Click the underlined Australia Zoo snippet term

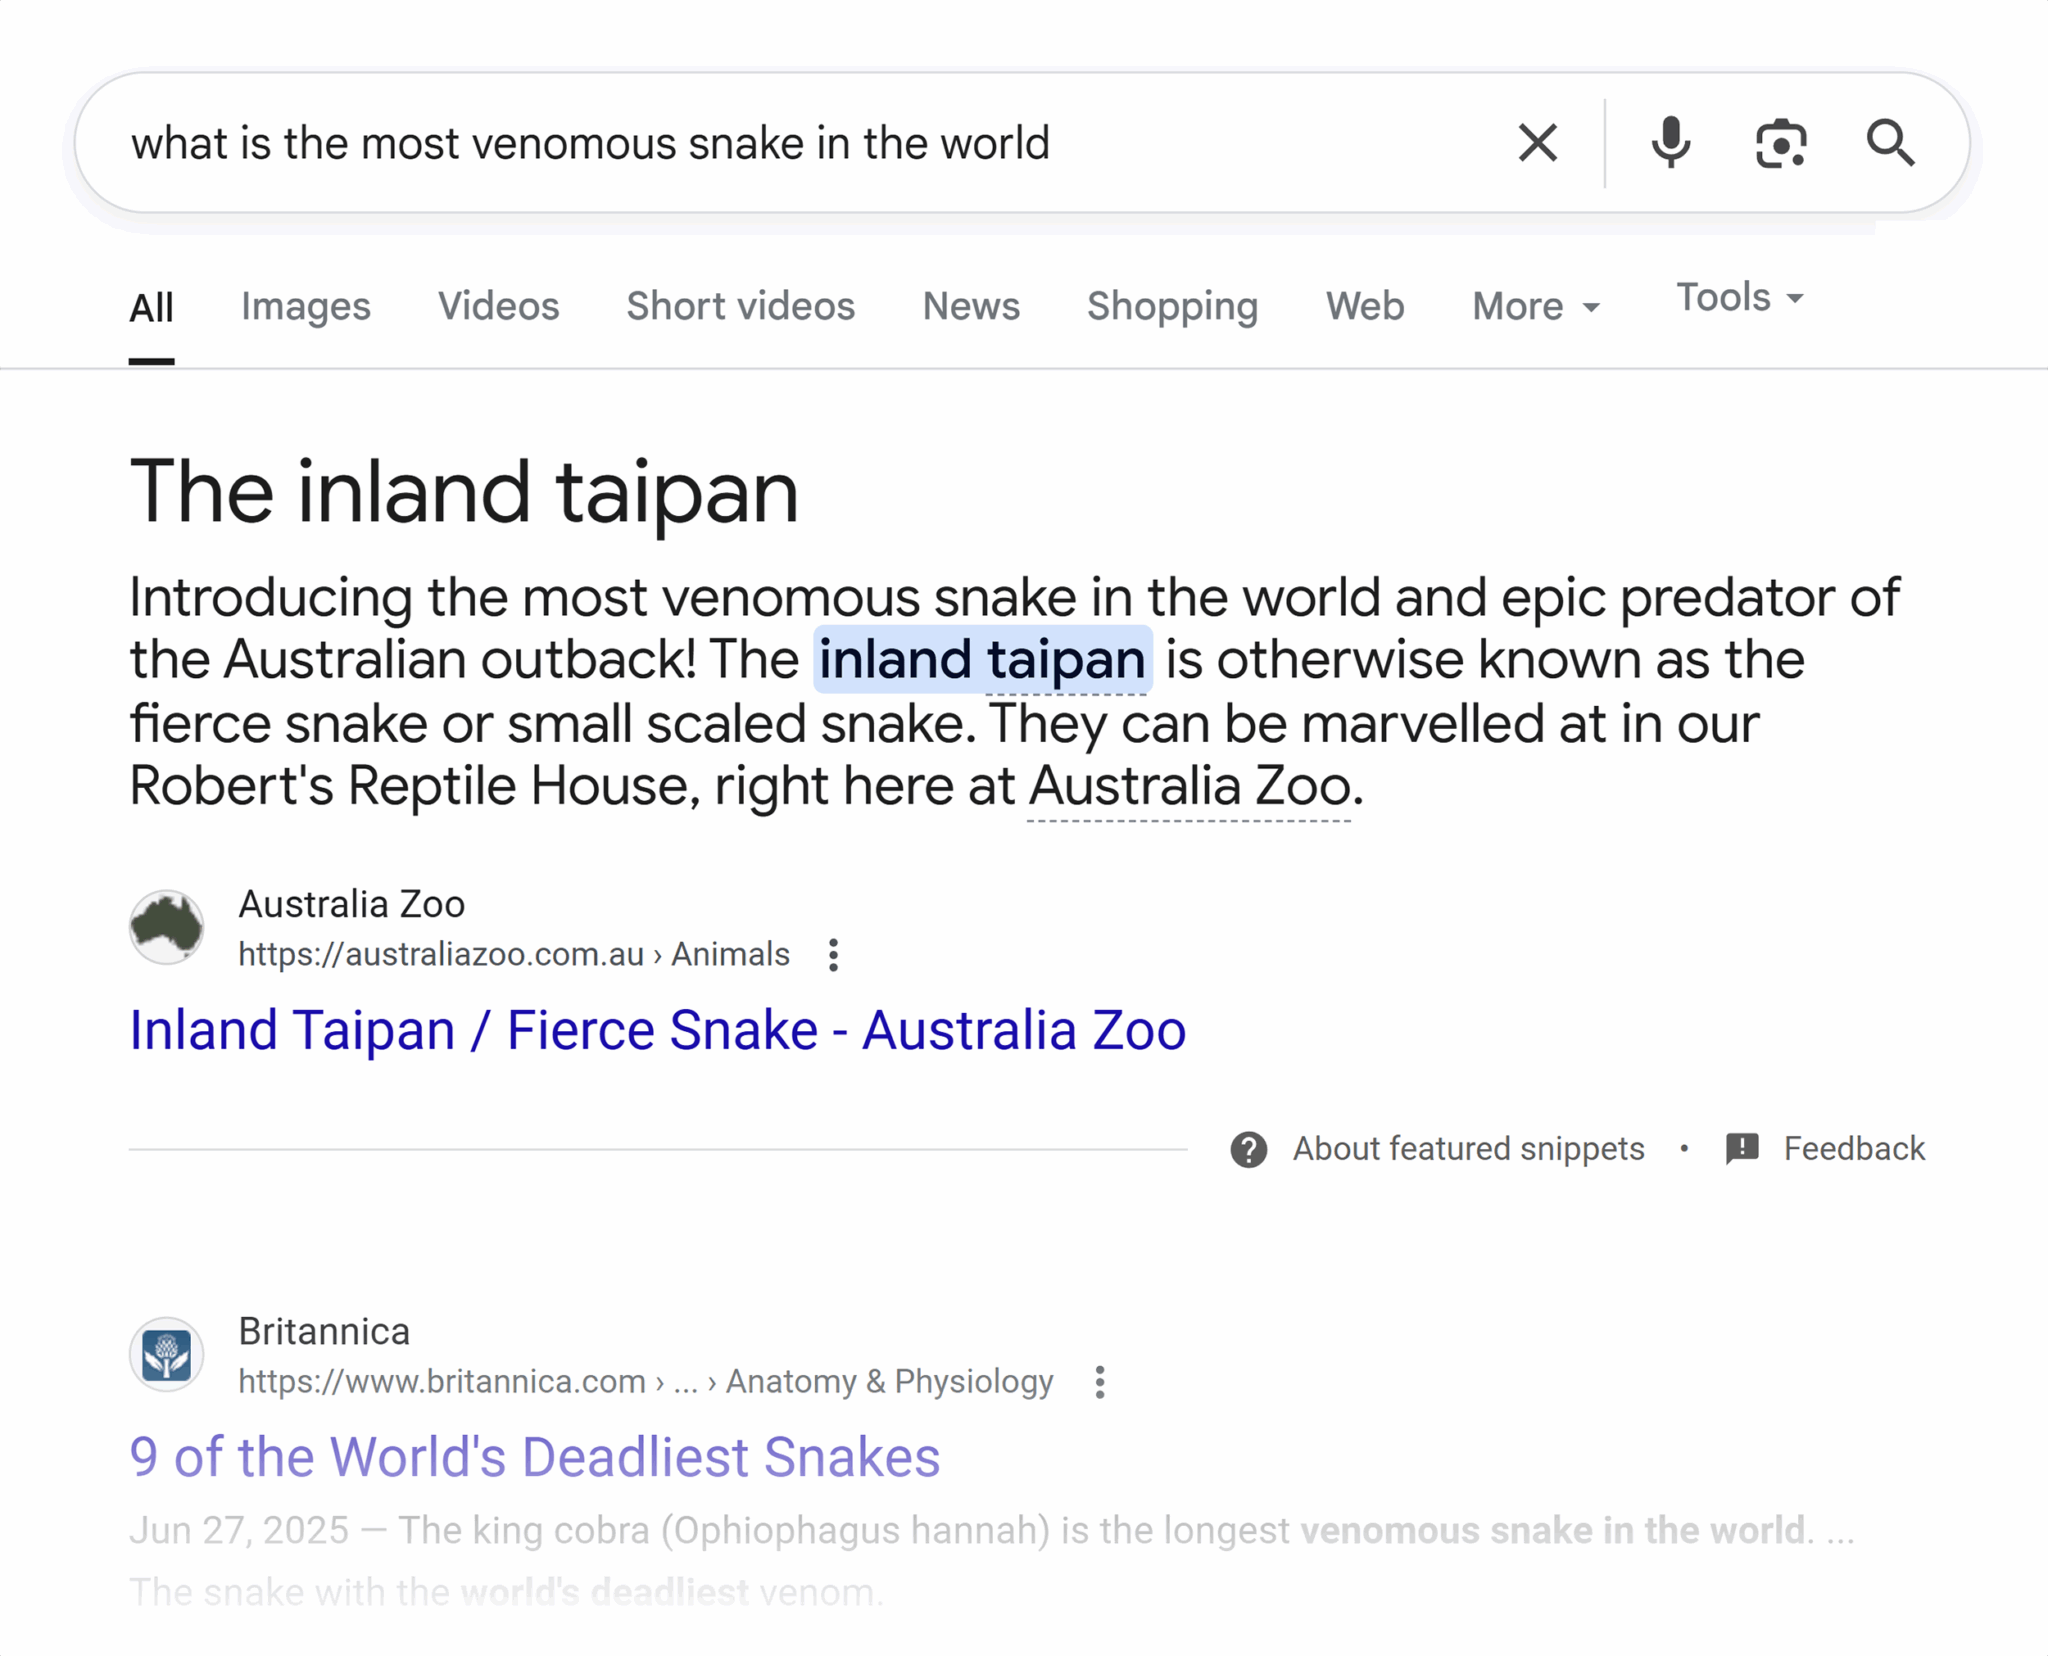coord(1190,786)
